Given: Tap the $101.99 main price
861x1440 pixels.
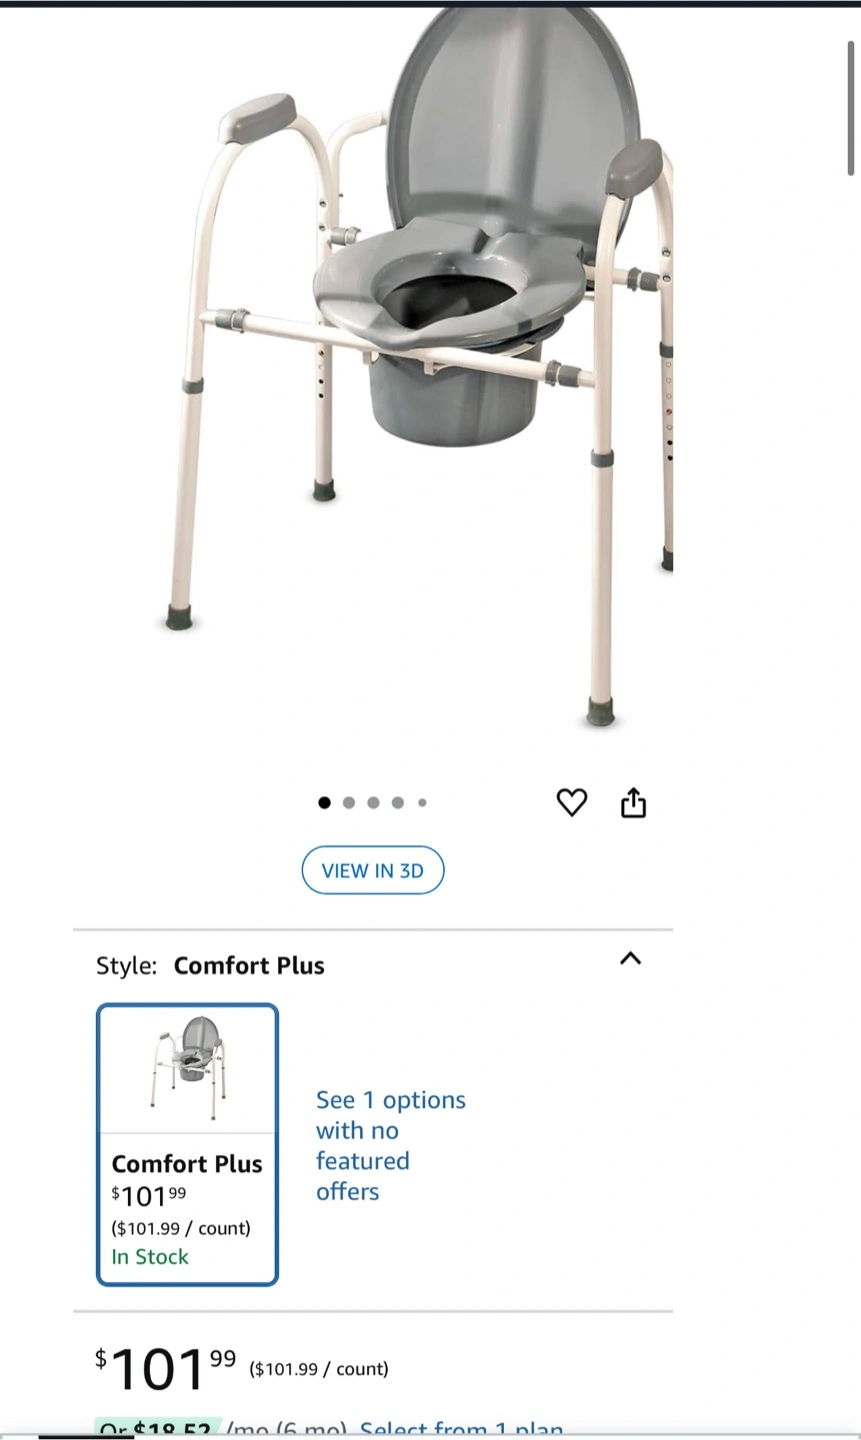Looking at the screenshot, I should 166,1369.
